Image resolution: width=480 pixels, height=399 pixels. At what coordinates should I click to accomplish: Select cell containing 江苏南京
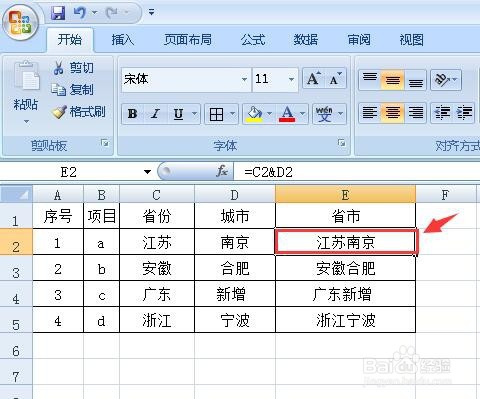tap(346, 242)
